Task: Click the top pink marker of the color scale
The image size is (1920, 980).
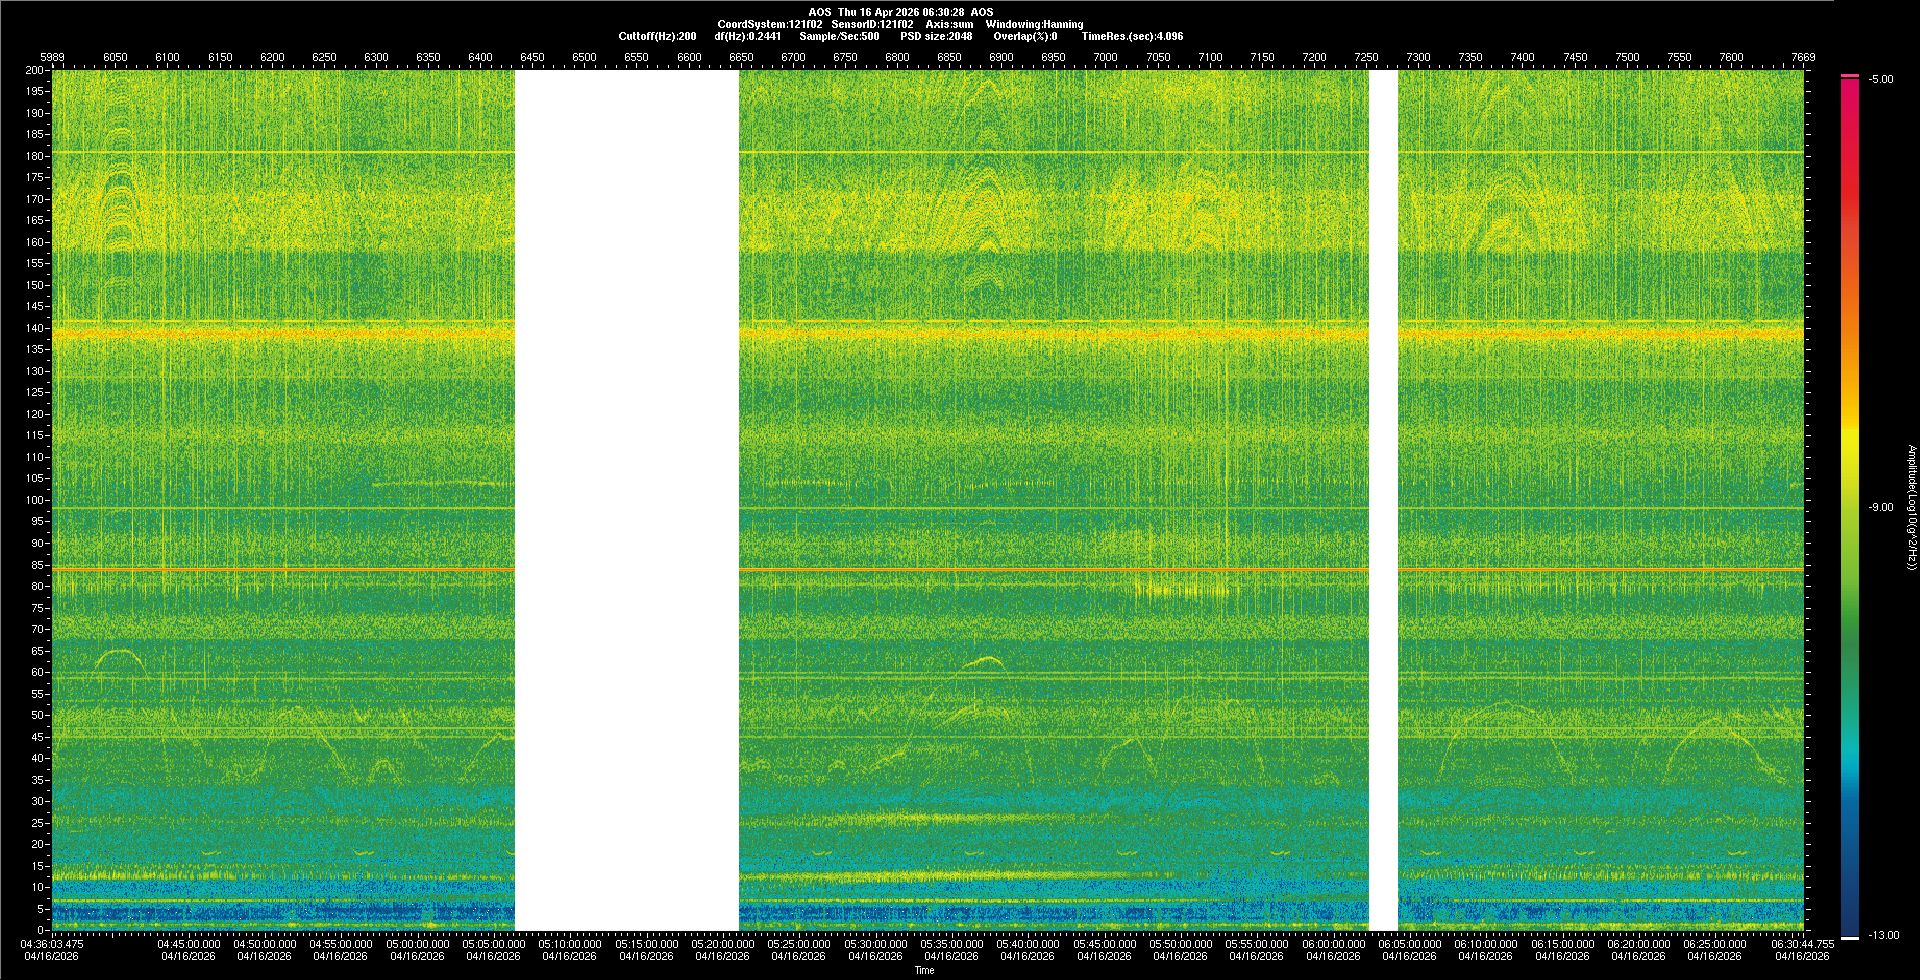Action: [1850, 76]
